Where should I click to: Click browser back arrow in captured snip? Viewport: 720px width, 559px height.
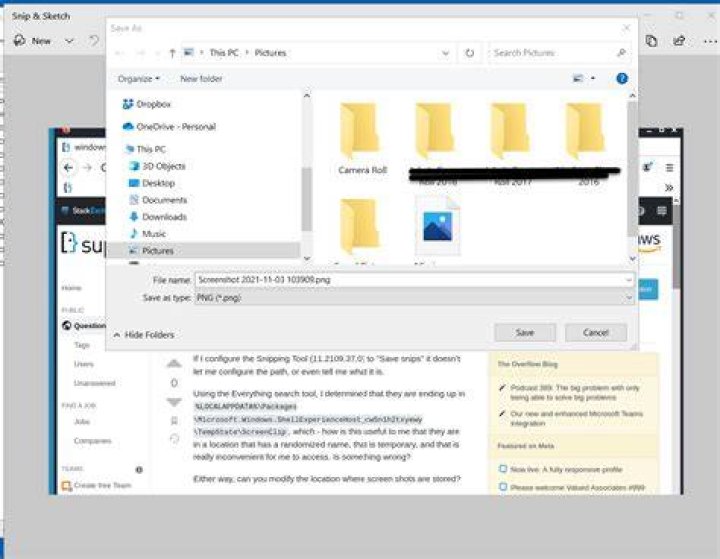68,168
